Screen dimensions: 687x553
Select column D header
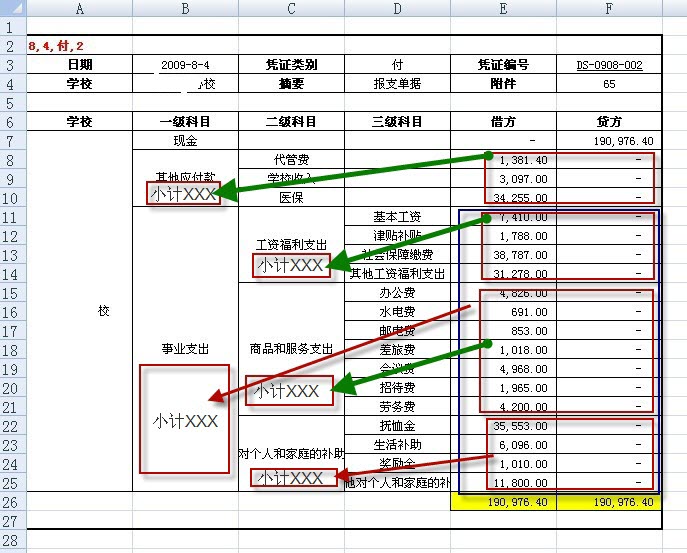tap(397, 8)
